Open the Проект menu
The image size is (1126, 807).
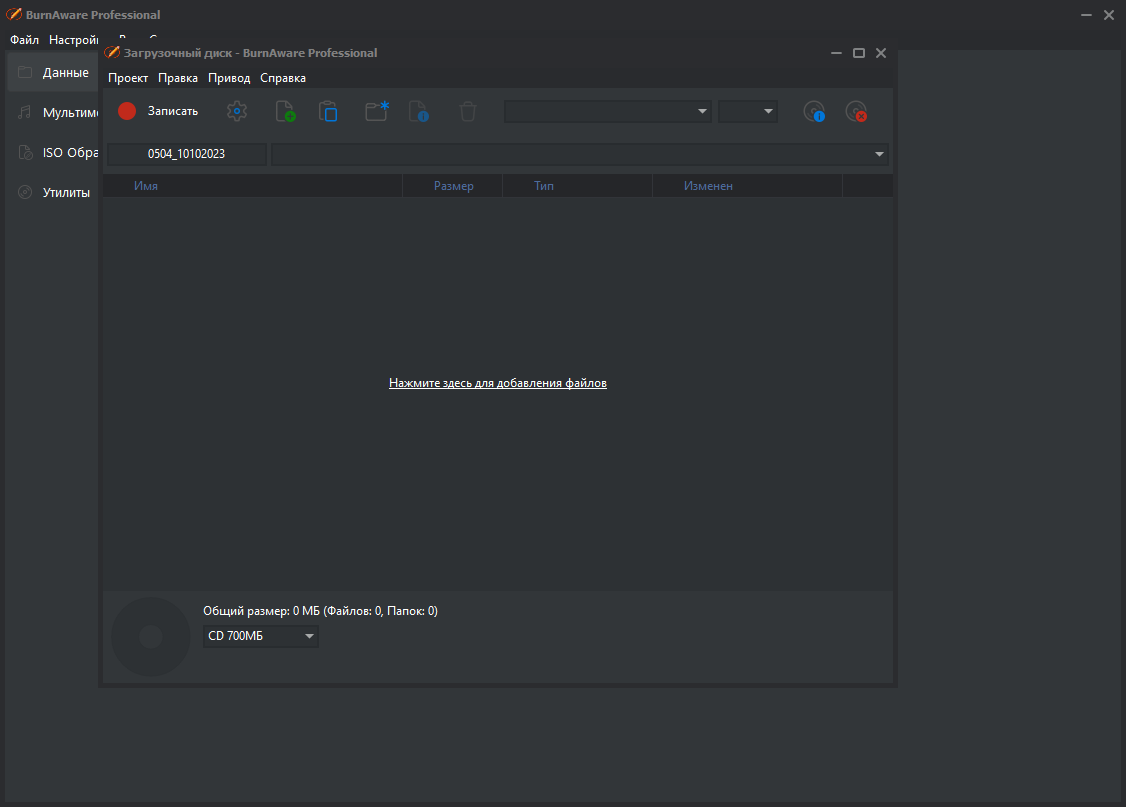(x=128, y=78)
